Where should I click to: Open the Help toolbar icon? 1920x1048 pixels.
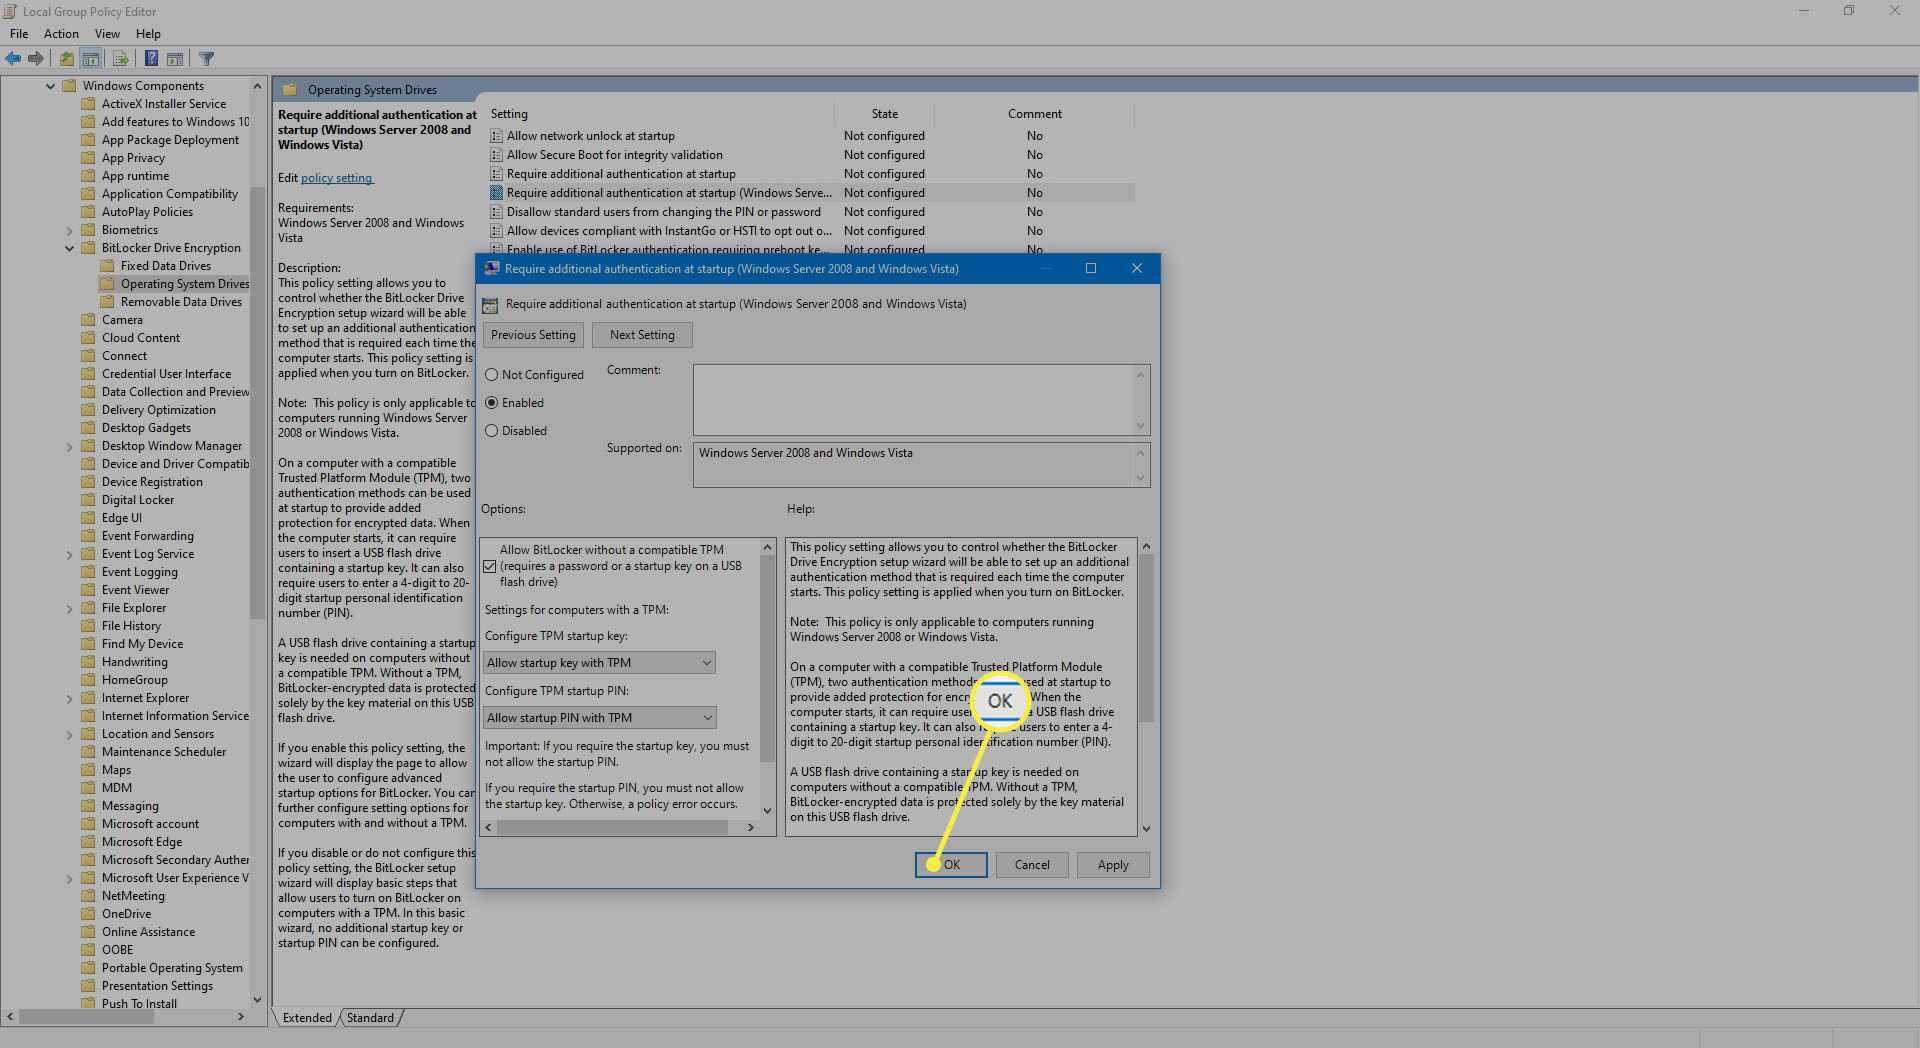151,59
